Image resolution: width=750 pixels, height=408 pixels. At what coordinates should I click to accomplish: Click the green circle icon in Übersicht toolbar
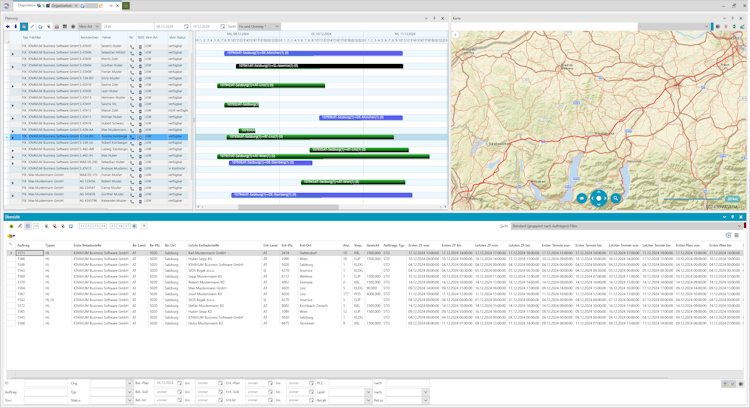11,226
